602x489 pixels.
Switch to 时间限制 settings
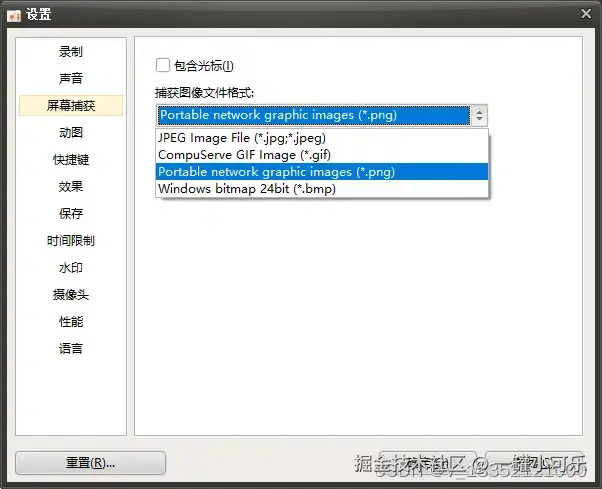point(71,241)
